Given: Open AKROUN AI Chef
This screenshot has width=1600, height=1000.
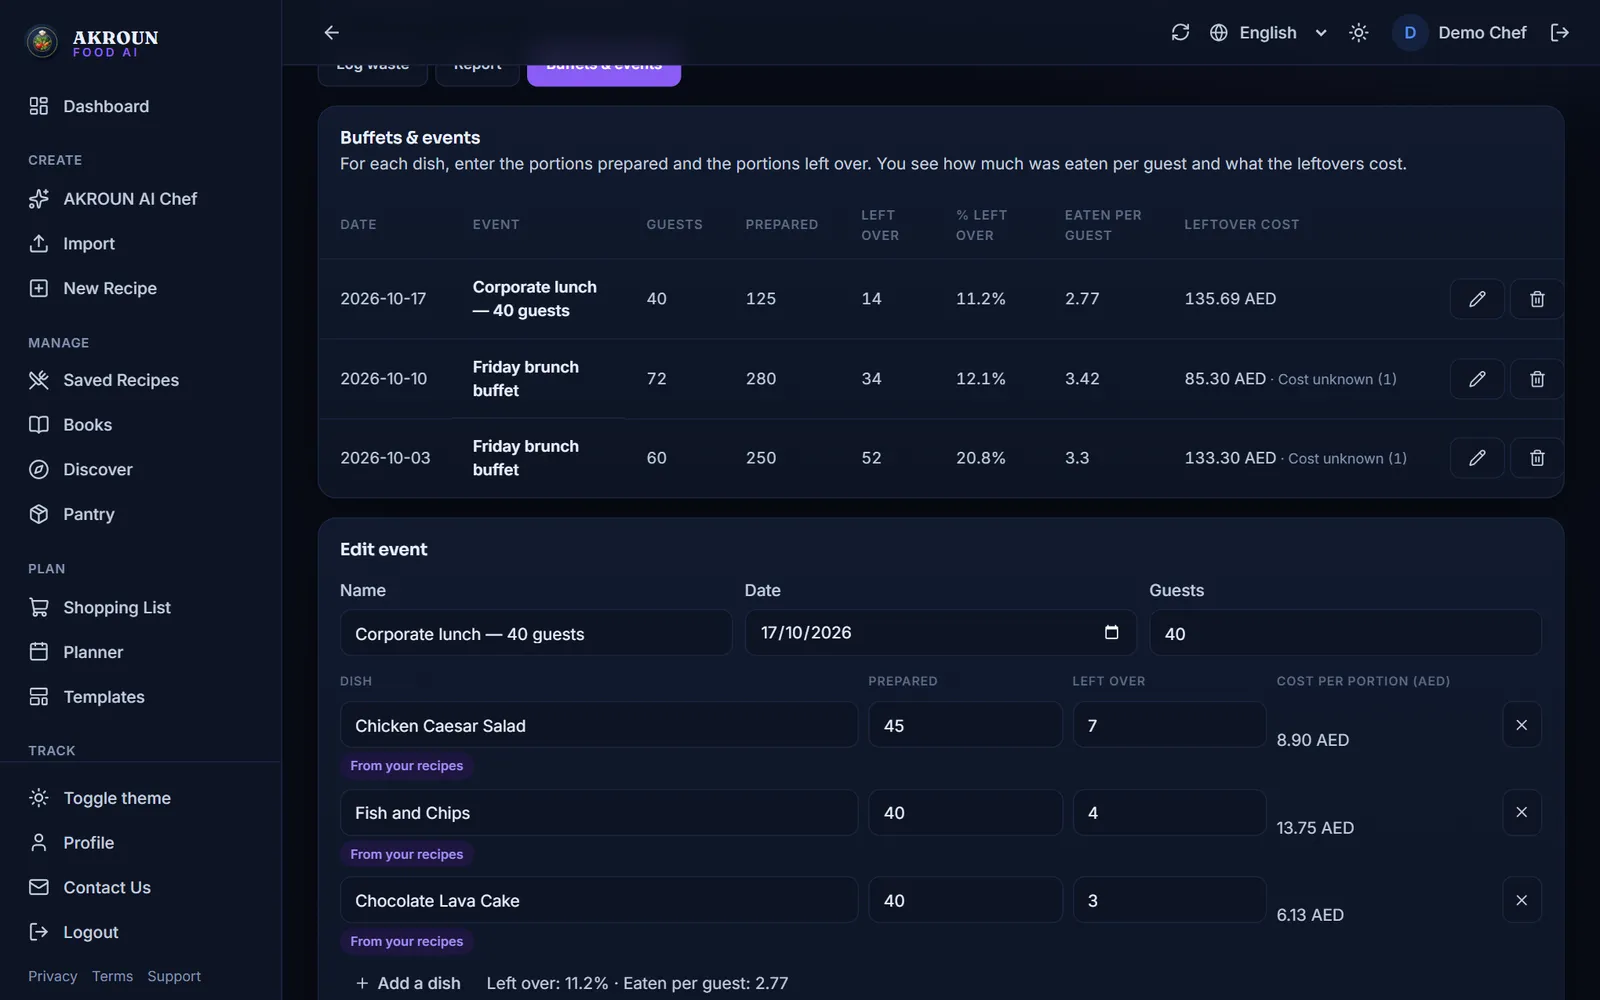Looking at the screenshot, I should [140, 199].
